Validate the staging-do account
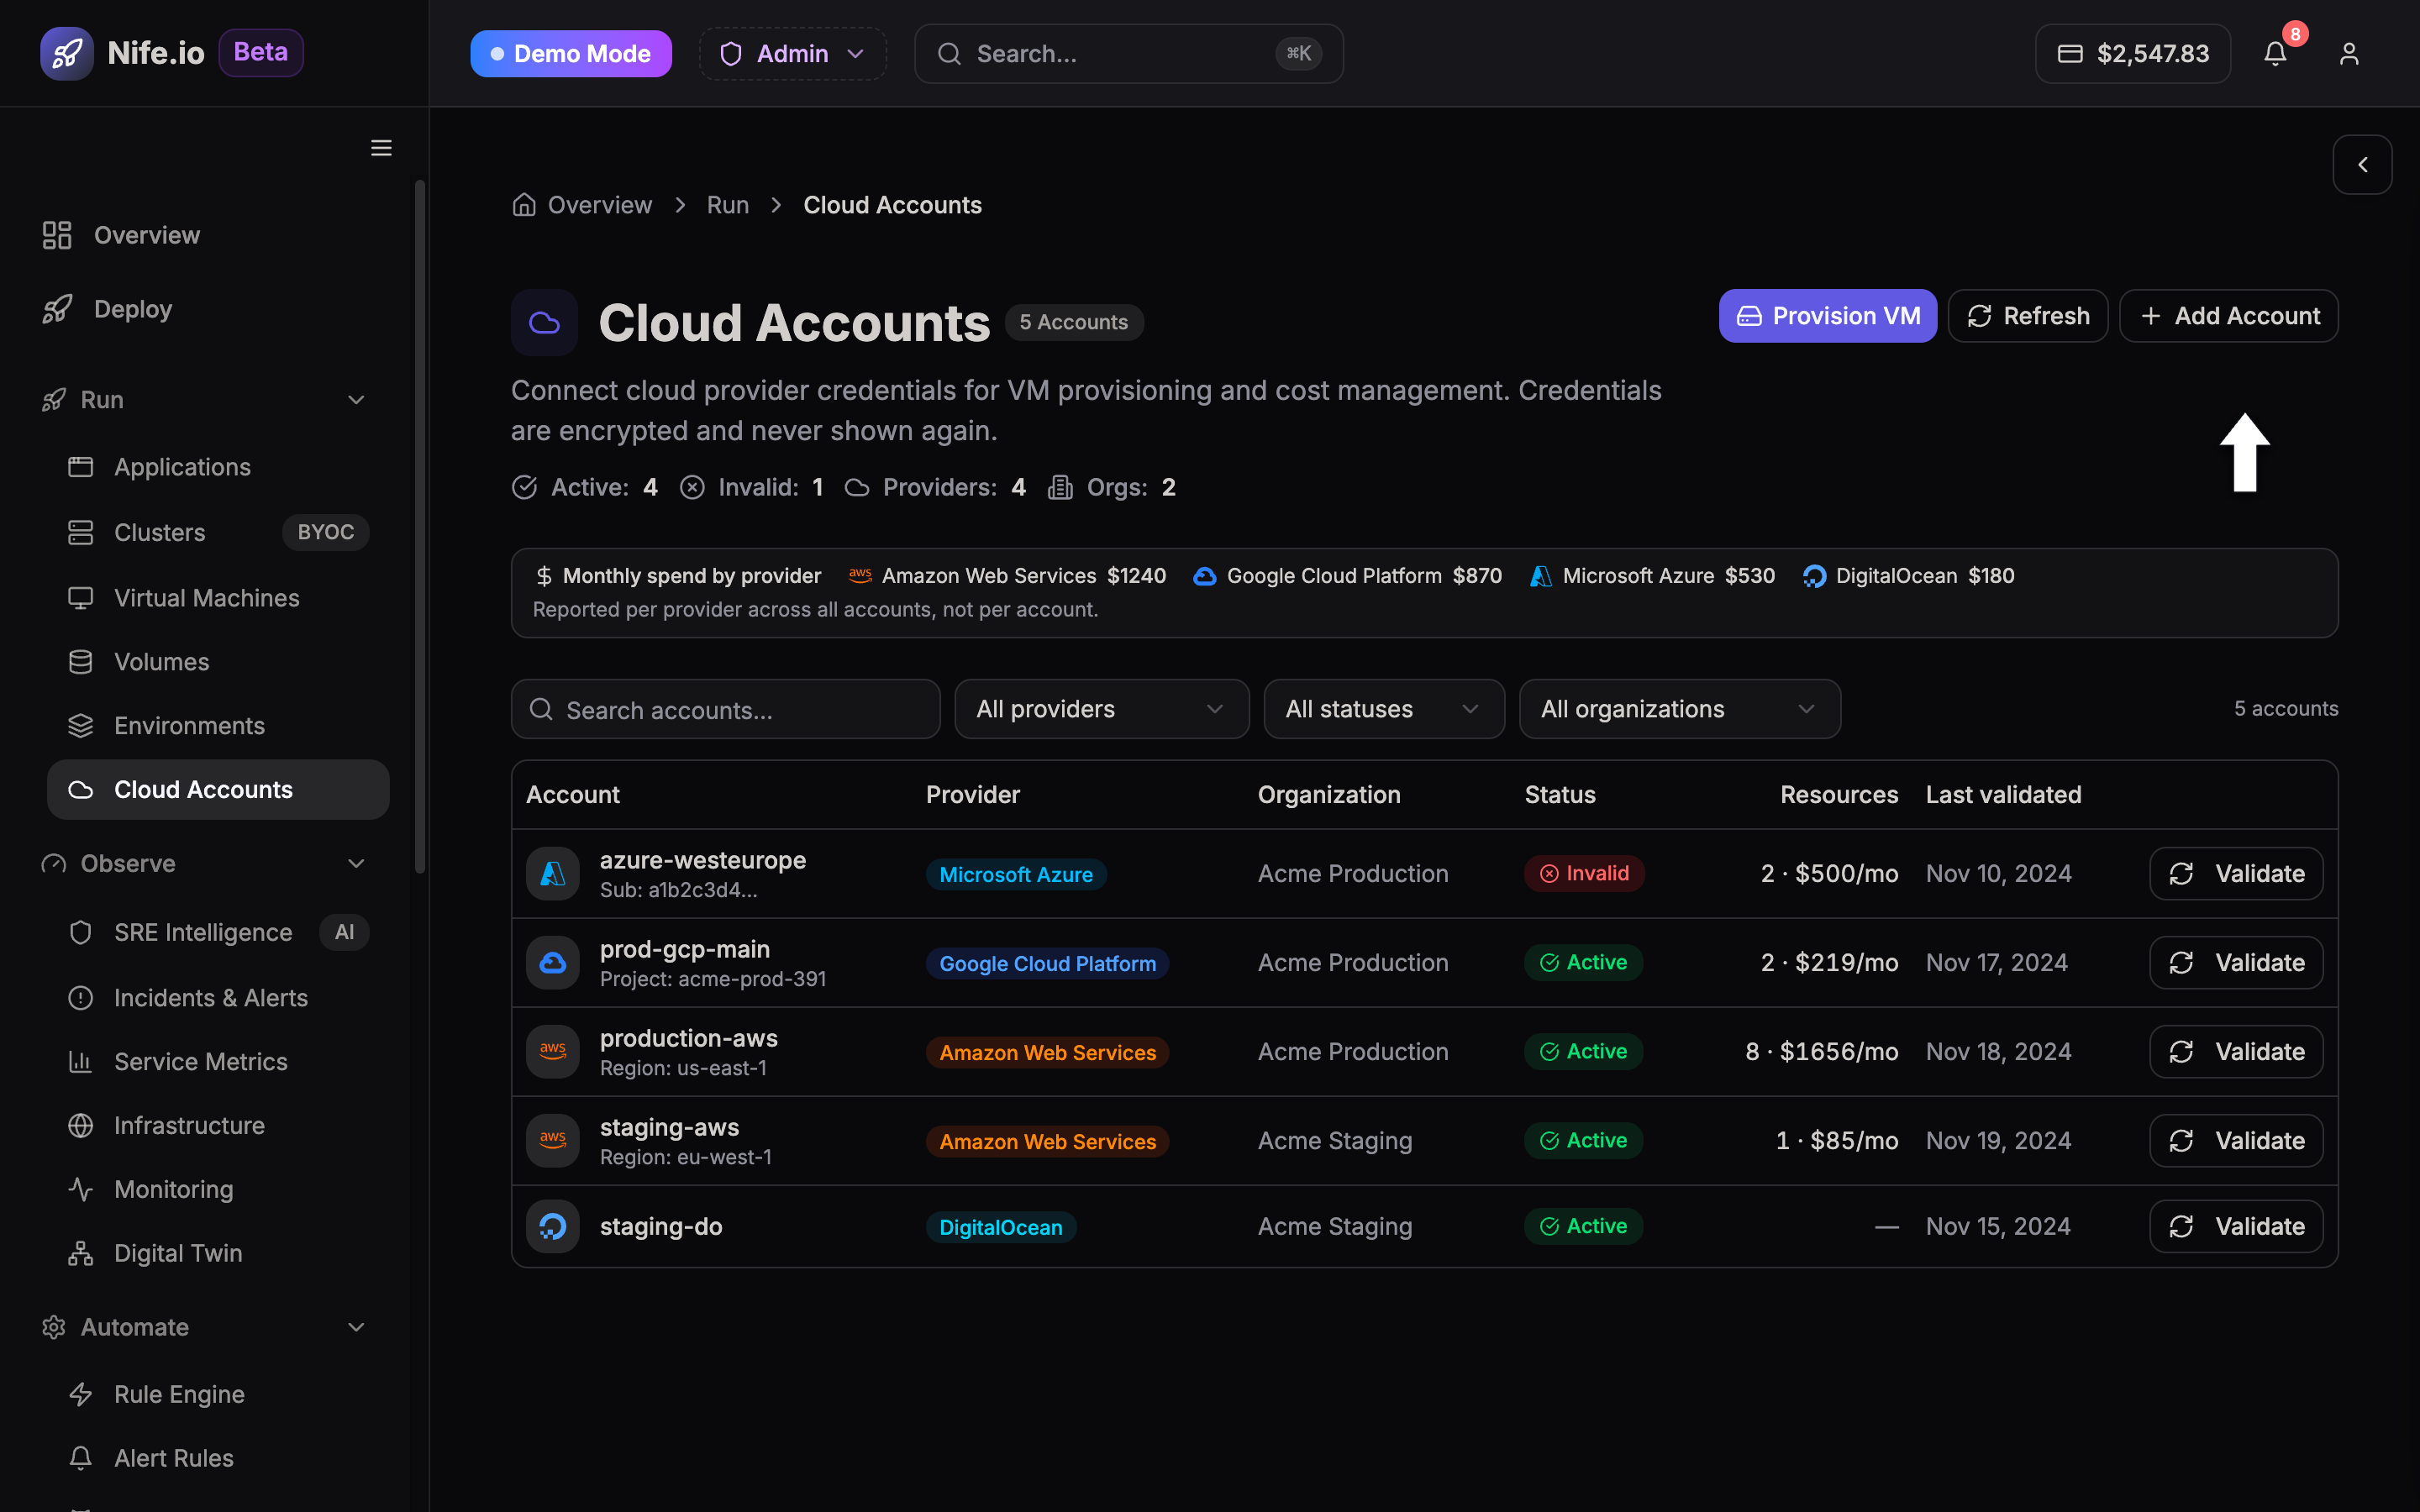Image resolution: width=2420 pixels, height=1512 pixels. click(2236, 1227)
